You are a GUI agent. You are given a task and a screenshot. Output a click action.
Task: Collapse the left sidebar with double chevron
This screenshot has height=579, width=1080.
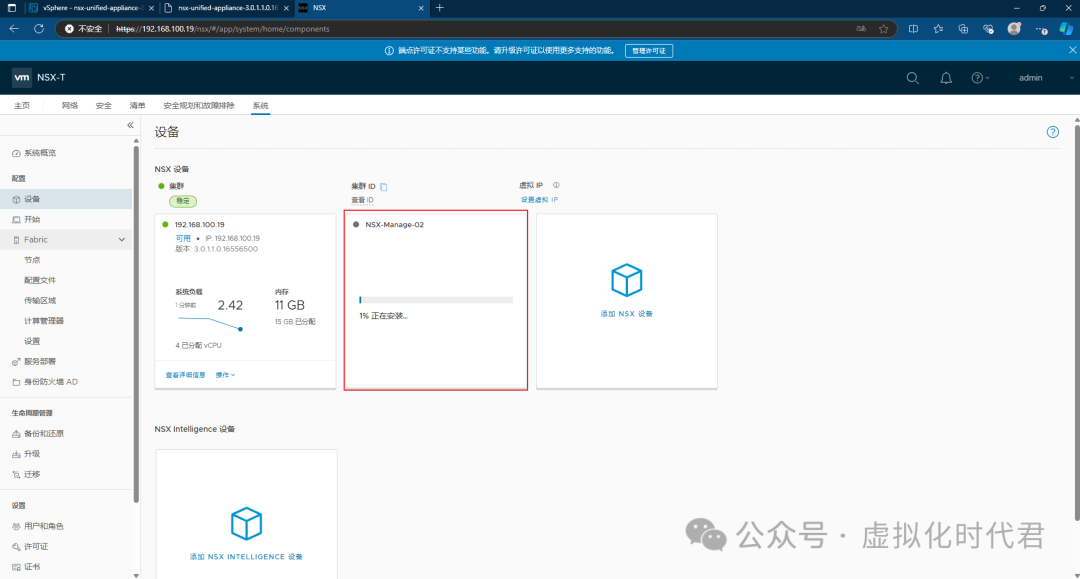(x=130, y=125)
